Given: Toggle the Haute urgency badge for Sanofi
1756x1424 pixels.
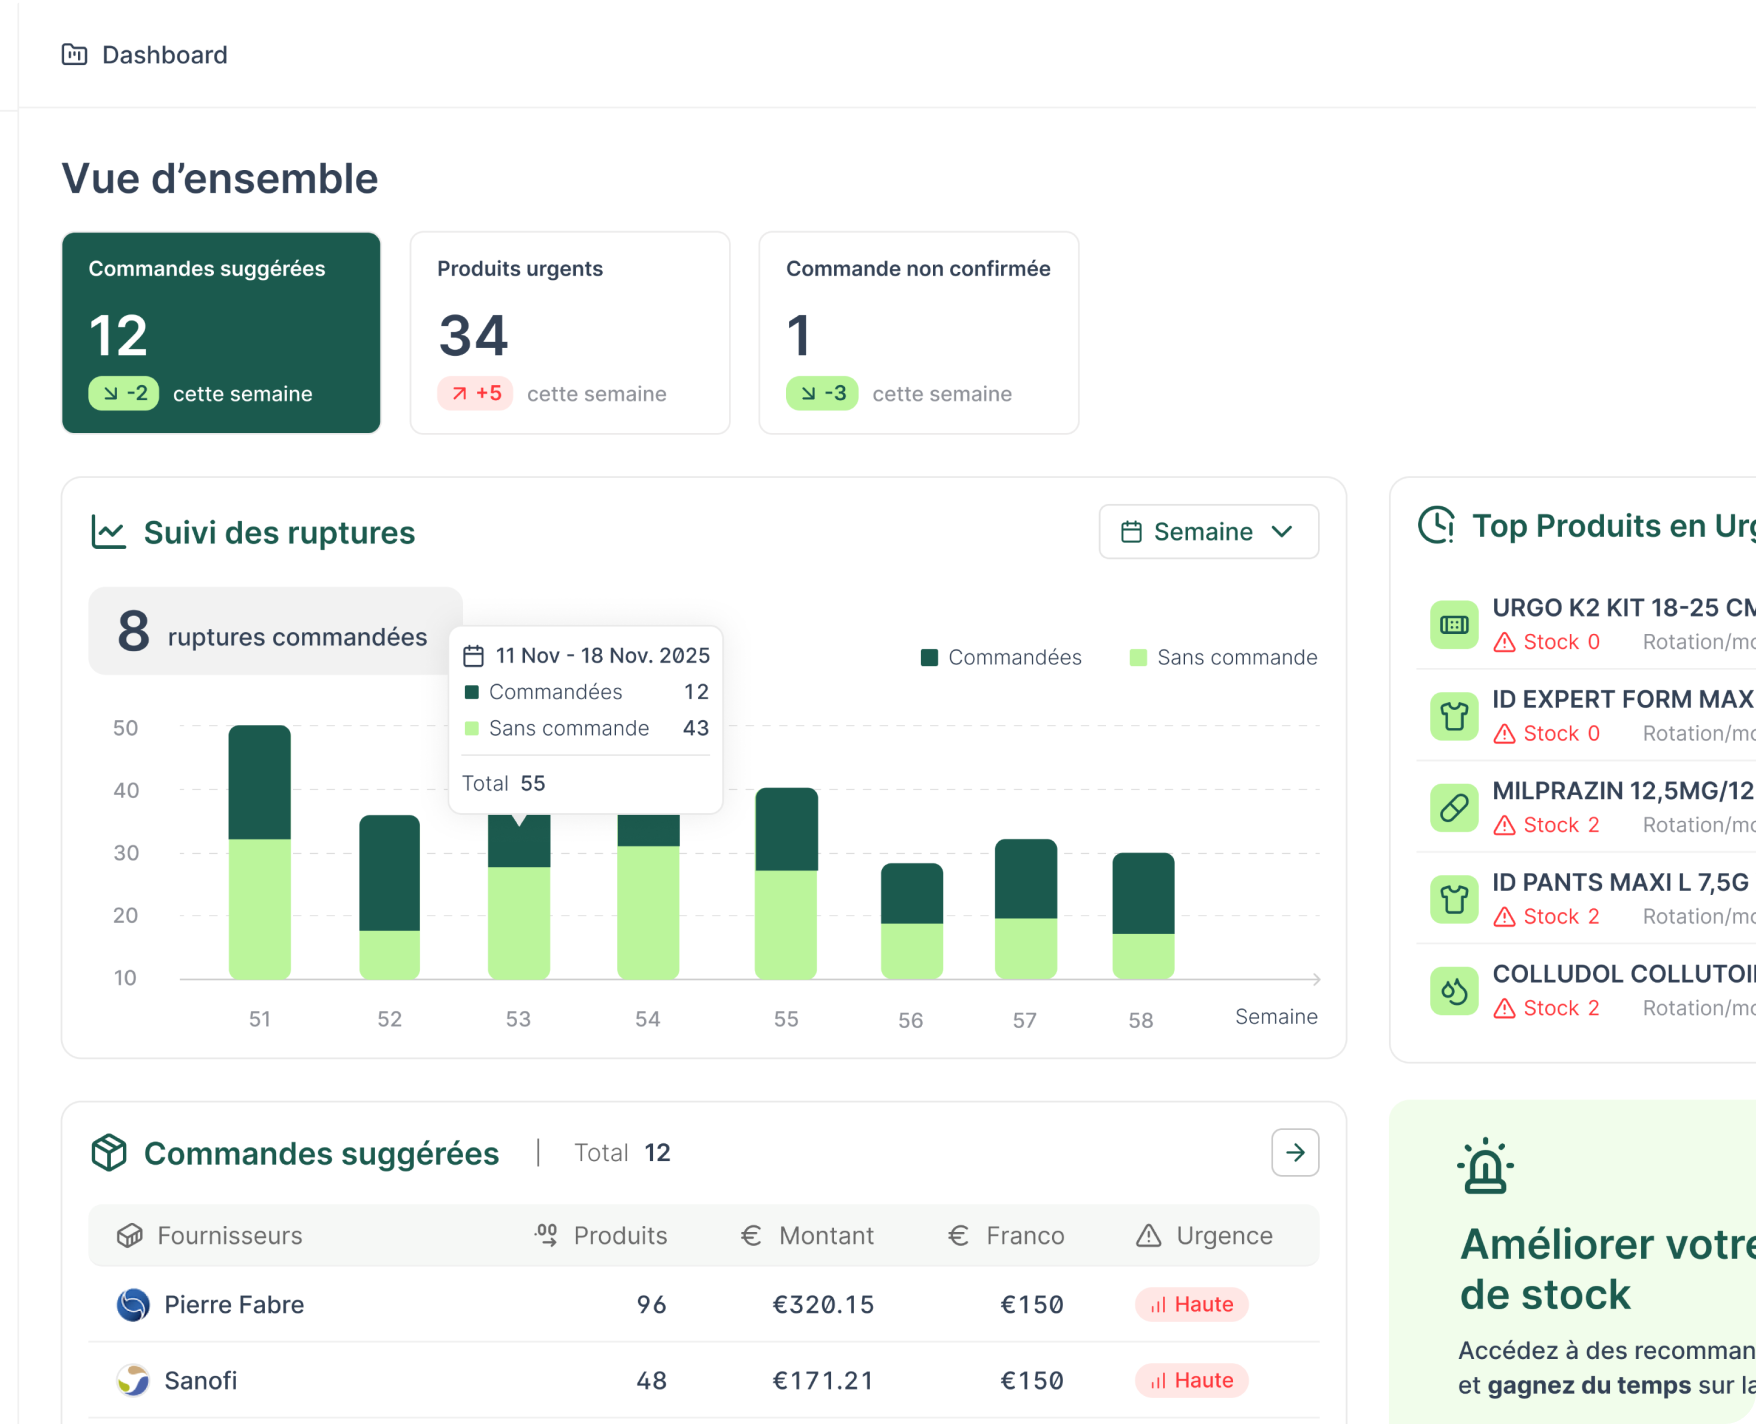Looking at the screenshot, I should pyautogui.click(x=1191, y=1380).
